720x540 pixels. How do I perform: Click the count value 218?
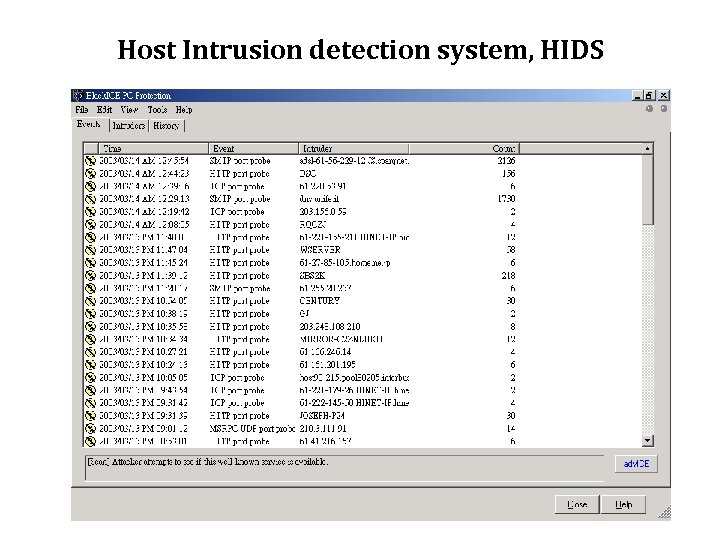[x=508, y=276]
